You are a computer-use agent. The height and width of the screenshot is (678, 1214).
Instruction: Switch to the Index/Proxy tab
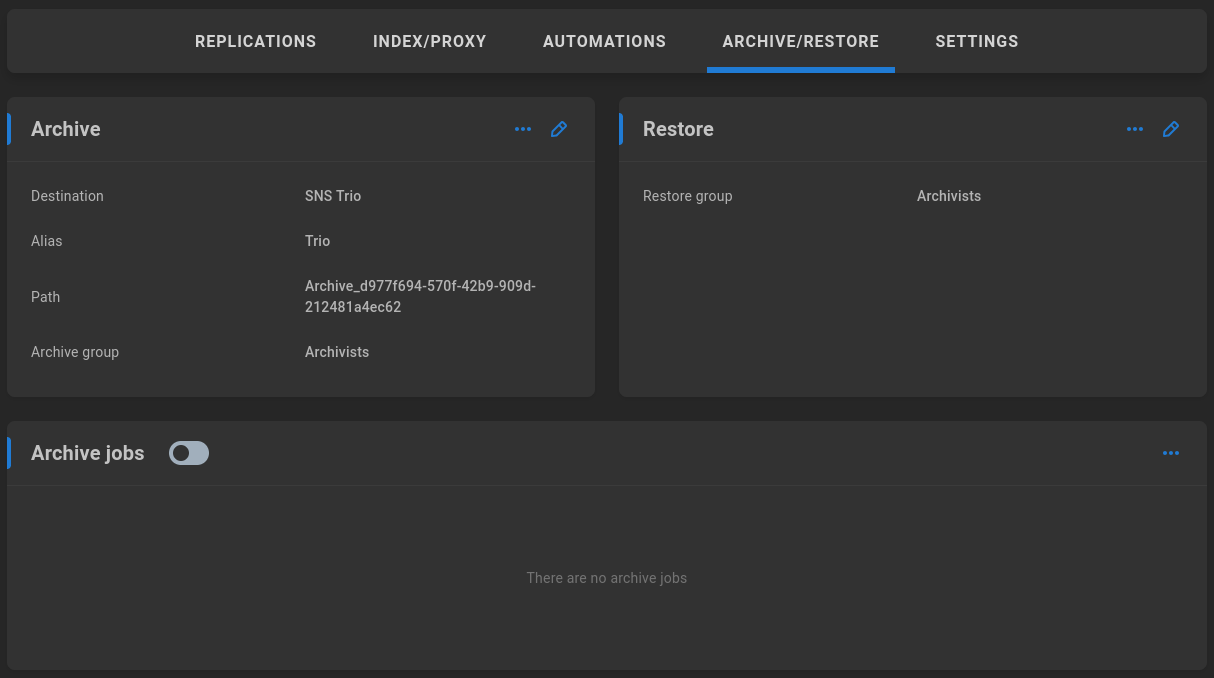tap(430, 41)
